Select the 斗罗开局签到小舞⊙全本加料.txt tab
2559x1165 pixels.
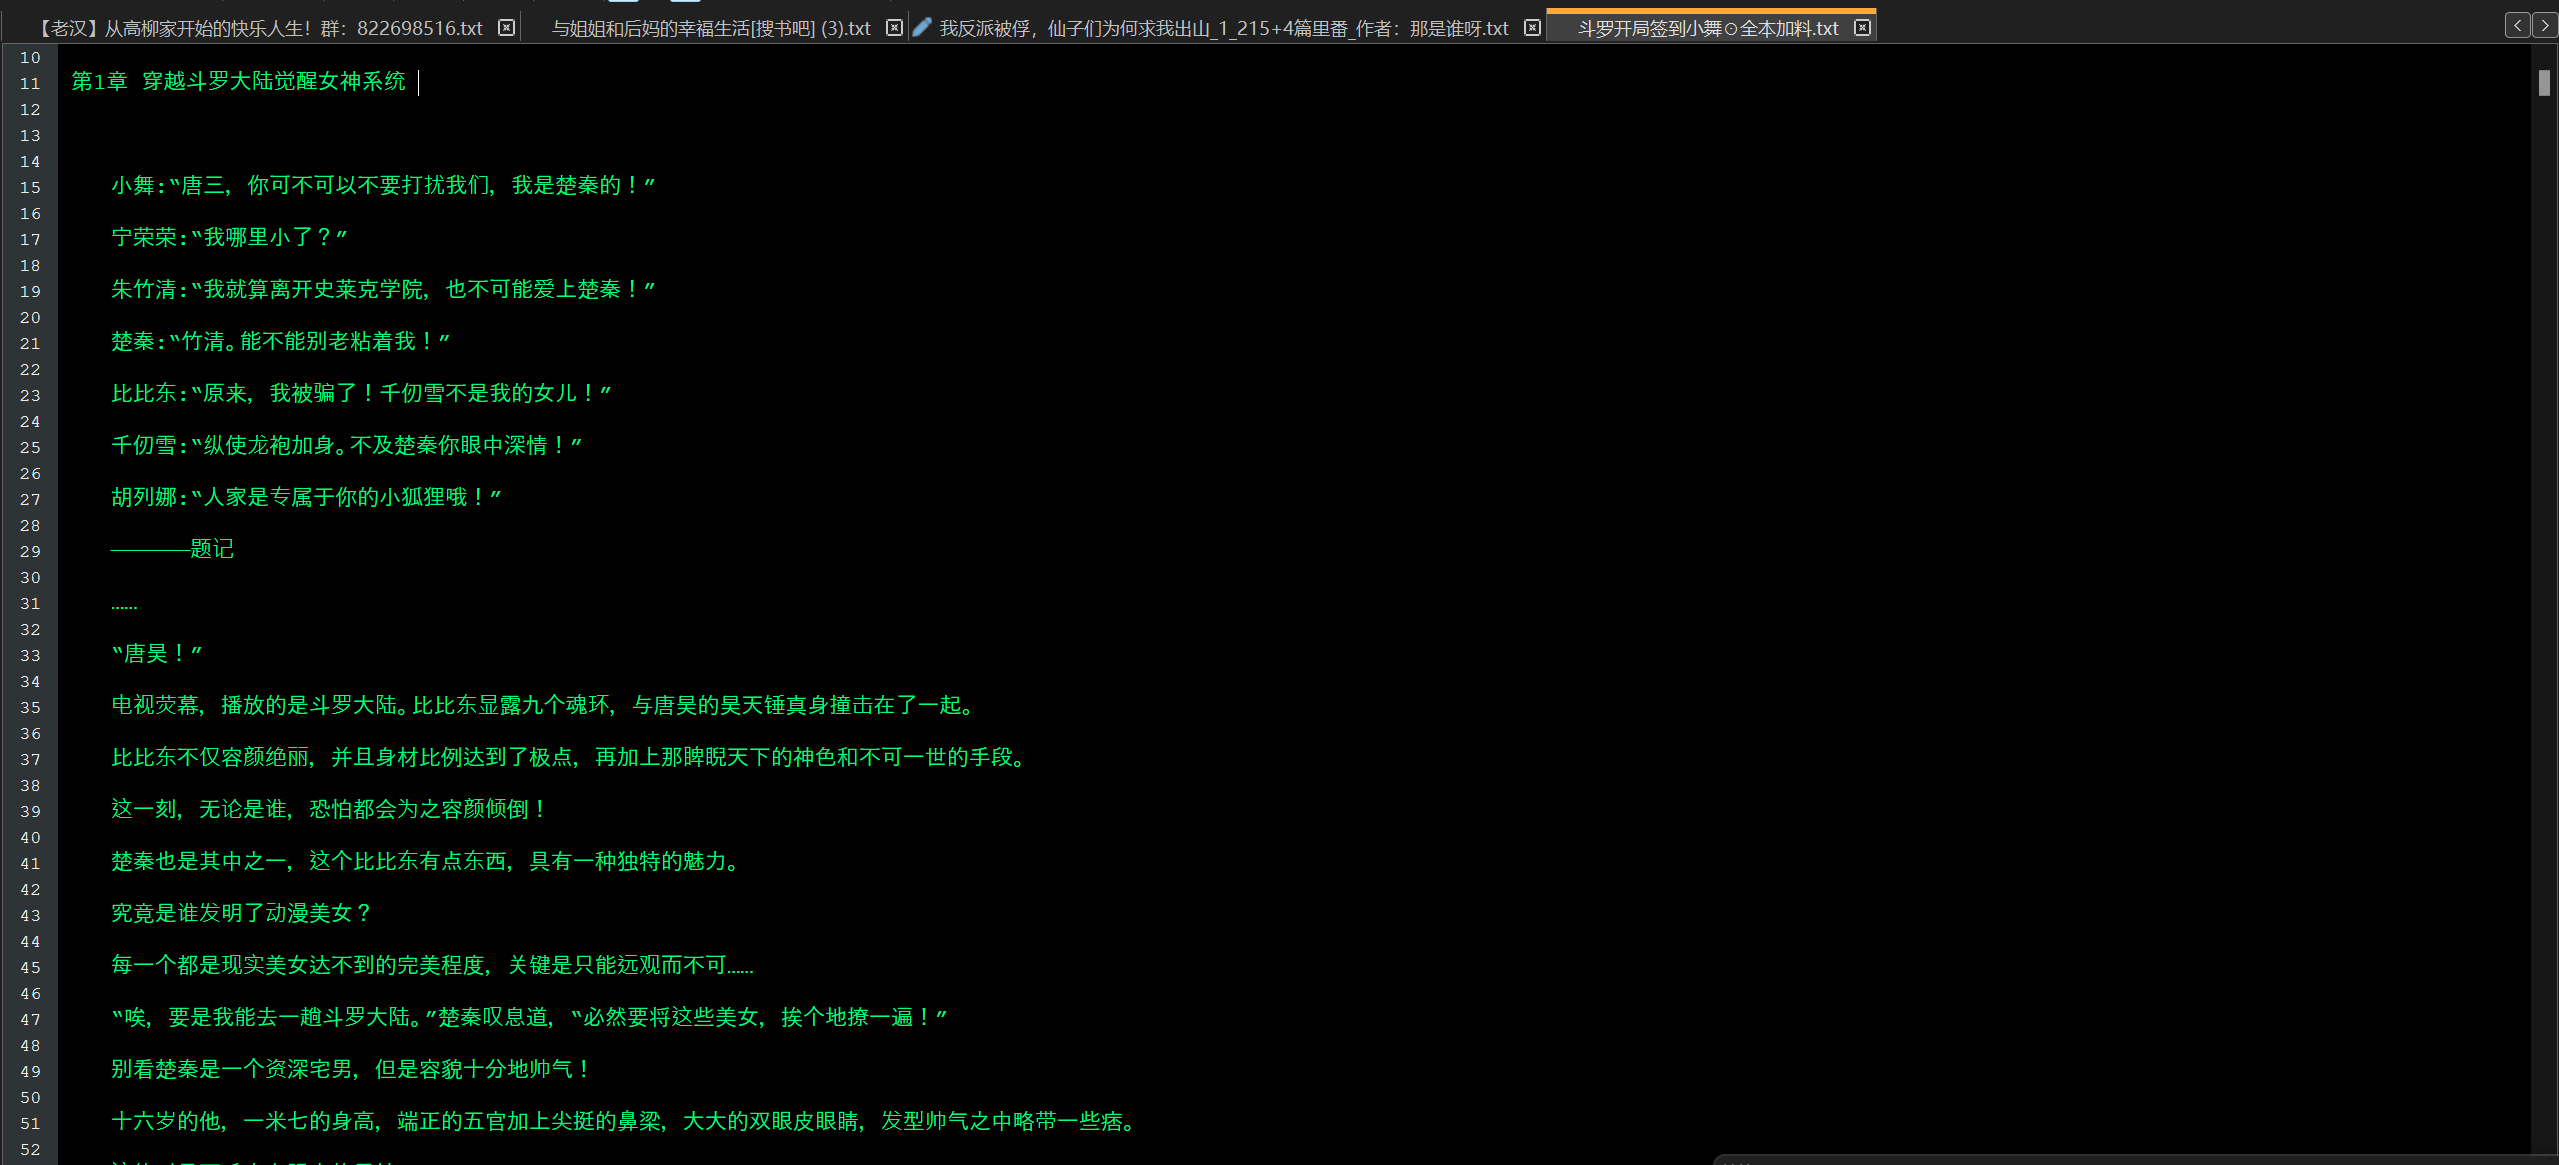click(x=1707, y=29)
